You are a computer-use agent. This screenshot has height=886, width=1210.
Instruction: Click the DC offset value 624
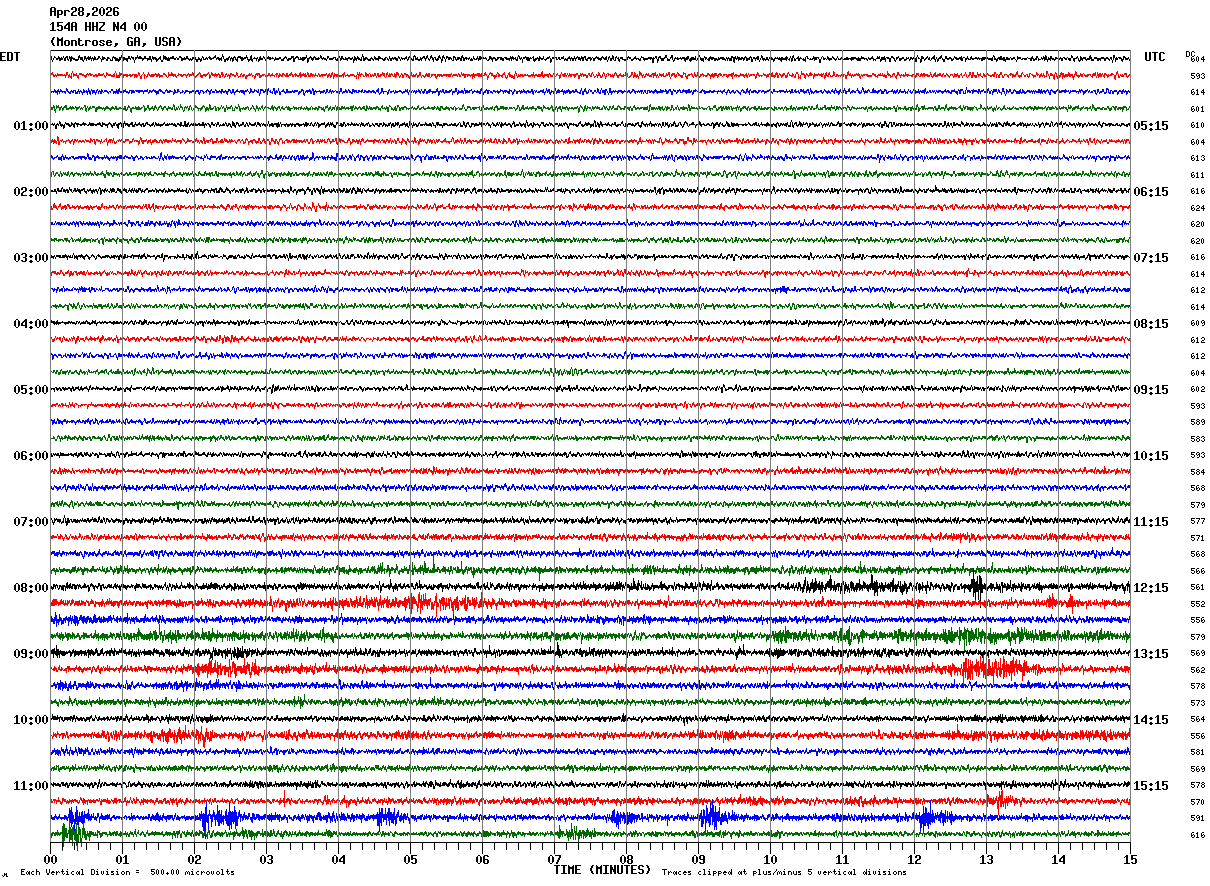tap(1197, 208)
